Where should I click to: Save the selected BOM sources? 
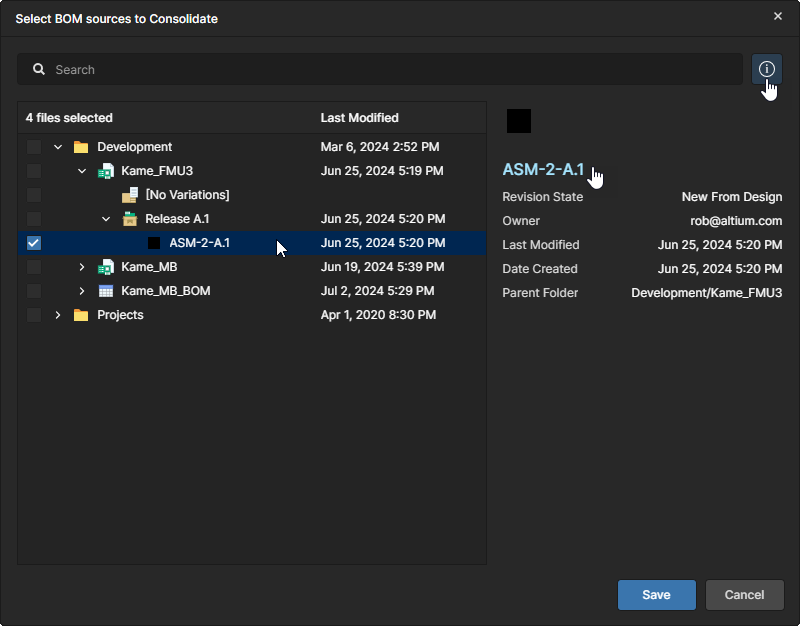click(656, 595)
